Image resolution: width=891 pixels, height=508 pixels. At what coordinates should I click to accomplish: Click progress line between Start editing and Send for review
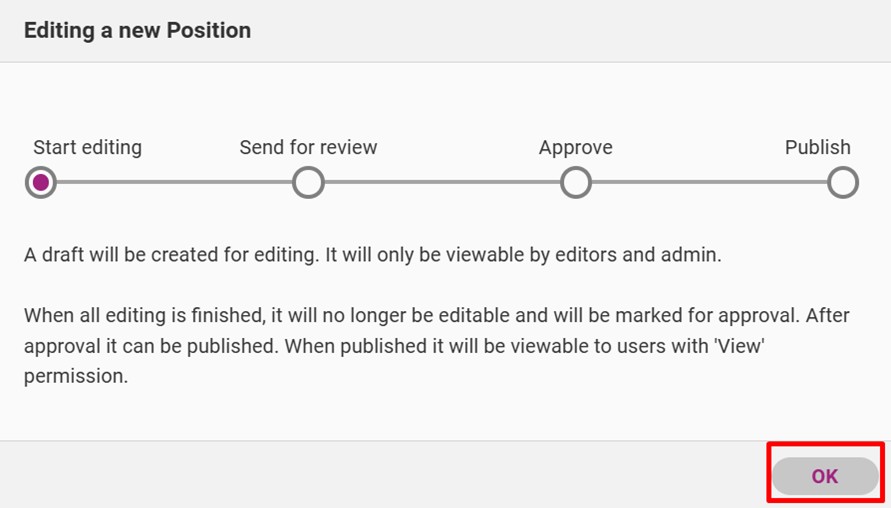tap(174, 182)
